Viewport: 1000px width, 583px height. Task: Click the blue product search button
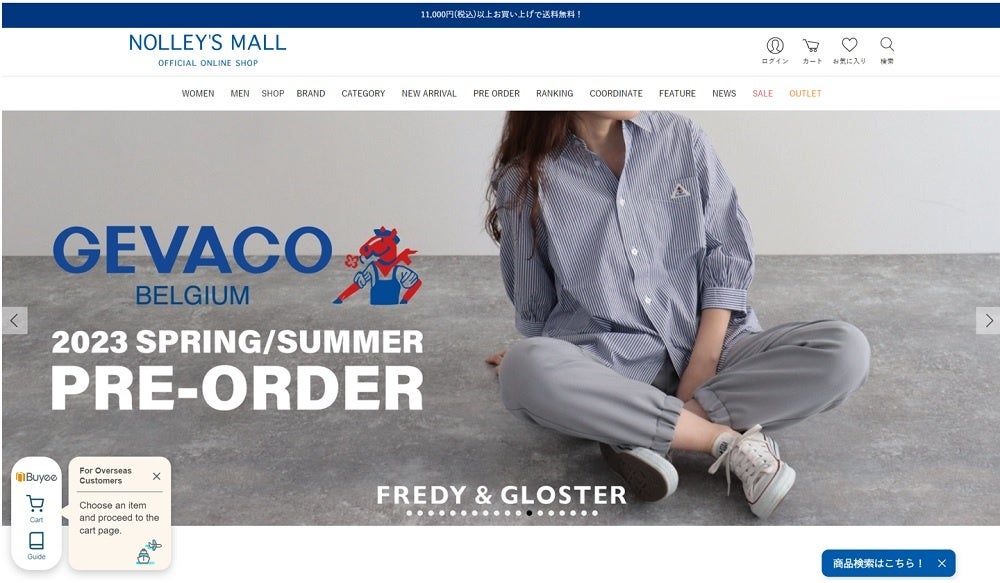pyautogui.click(x=878, y=563)
